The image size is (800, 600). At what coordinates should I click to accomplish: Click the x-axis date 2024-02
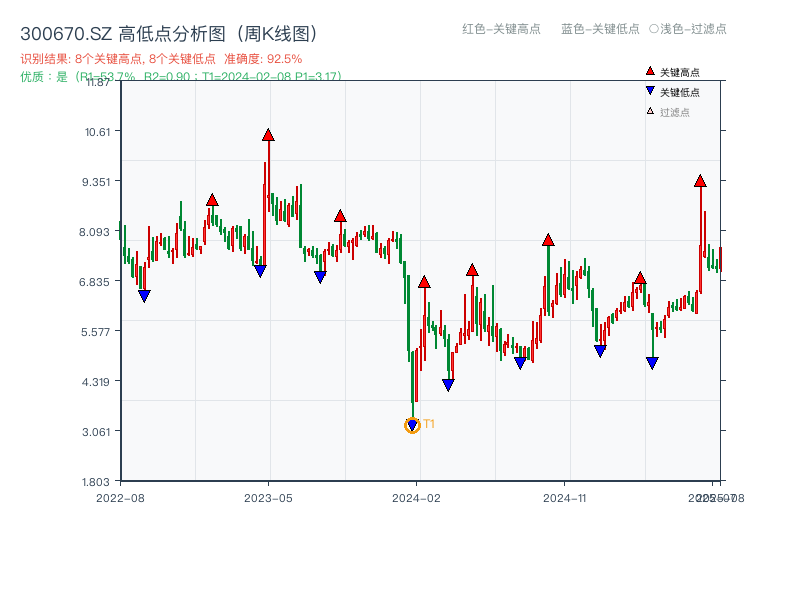(x=416, y=498)
